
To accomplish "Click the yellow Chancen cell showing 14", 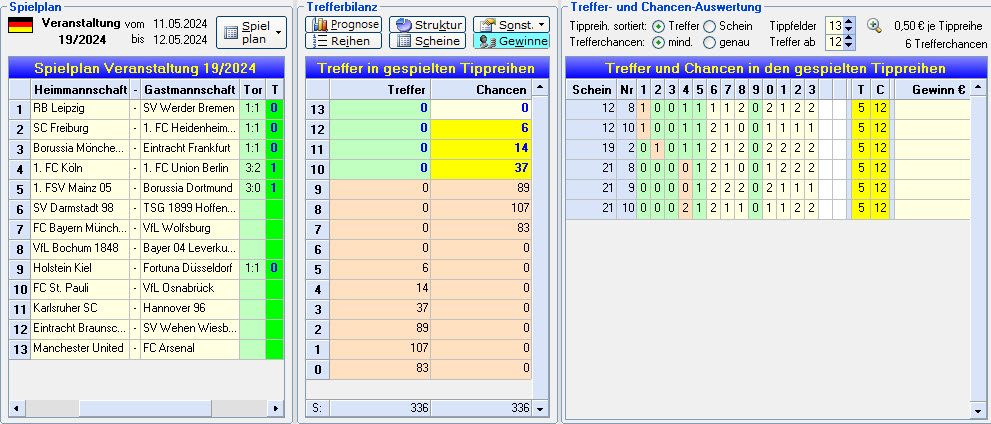I will click(x=481, y=148).
